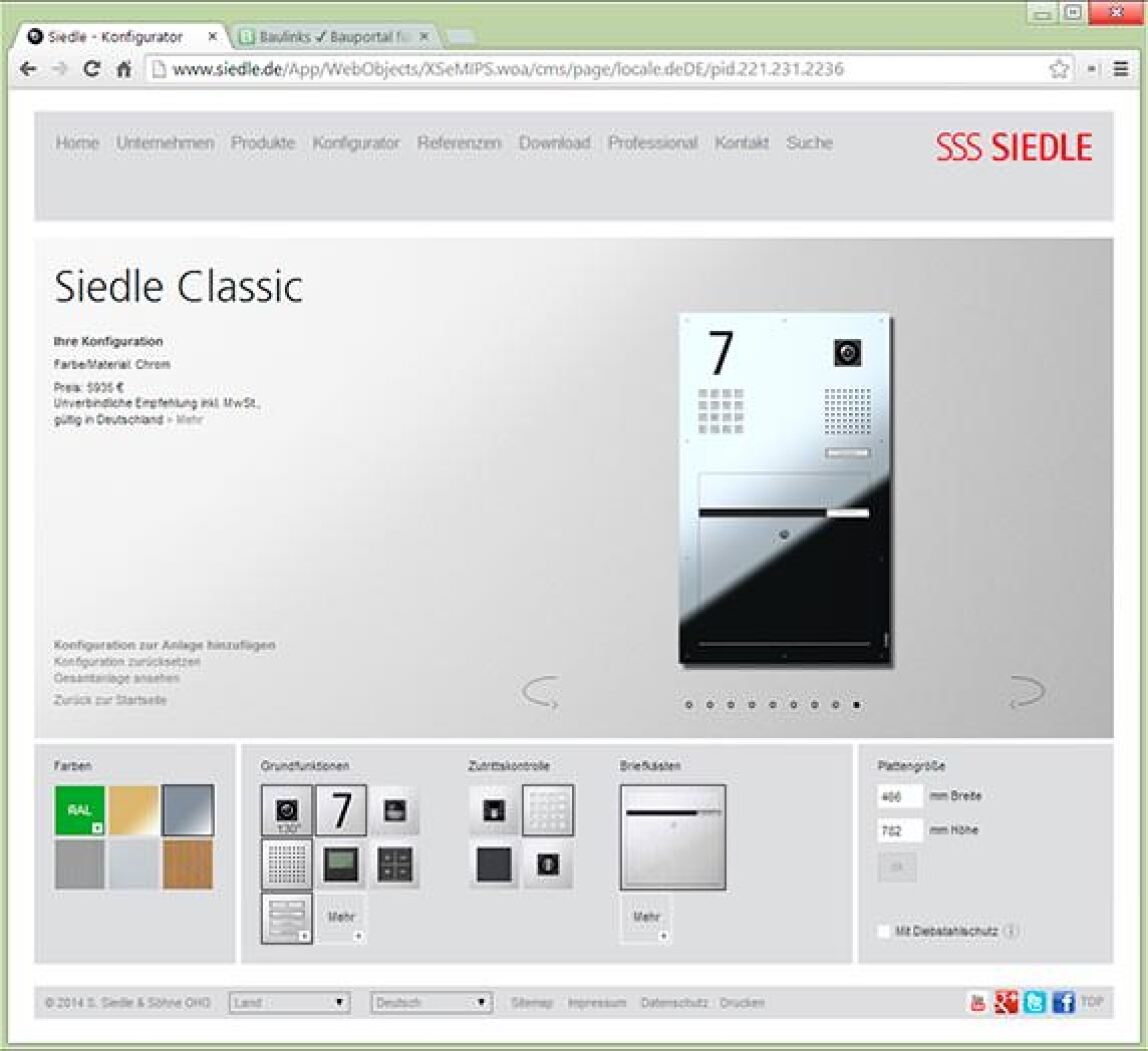The width and height of the screenshot is (1148, 1051).
Task: Rotate view with right curved arrow
Action: (1026, 692)
